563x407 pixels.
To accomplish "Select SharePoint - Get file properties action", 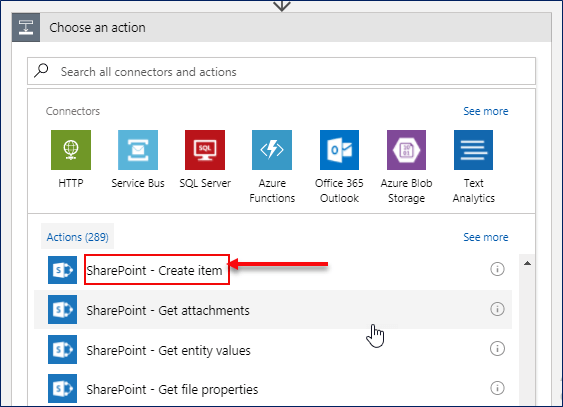I will point(273,389).
